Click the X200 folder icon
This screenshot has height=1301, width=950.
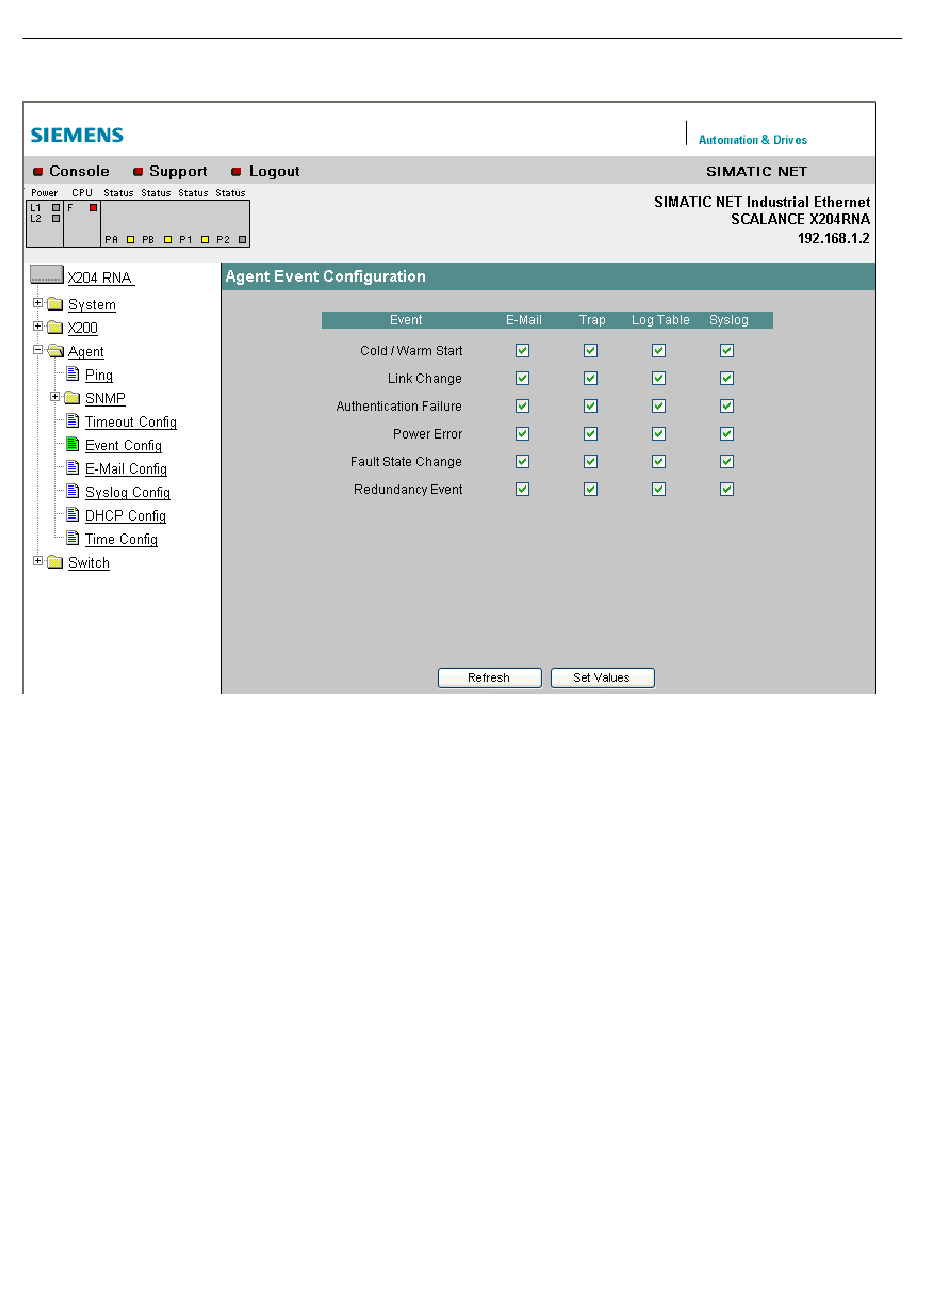tap(55, 327)
